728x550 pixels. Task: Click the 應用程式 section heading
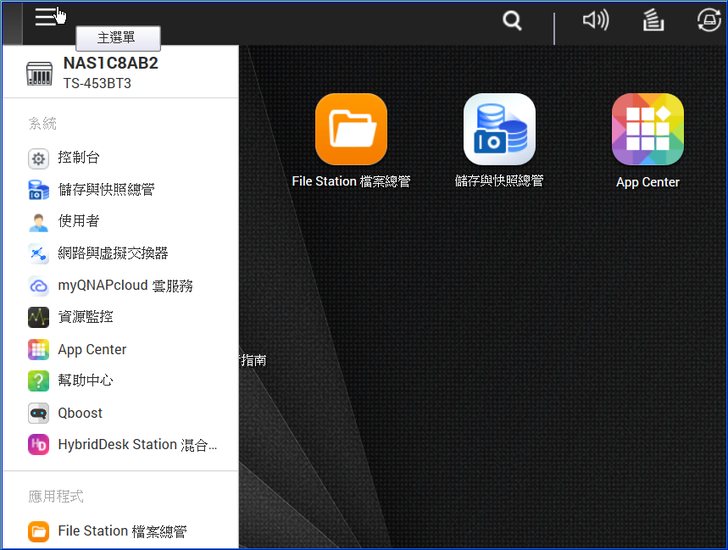pos(56,497)
